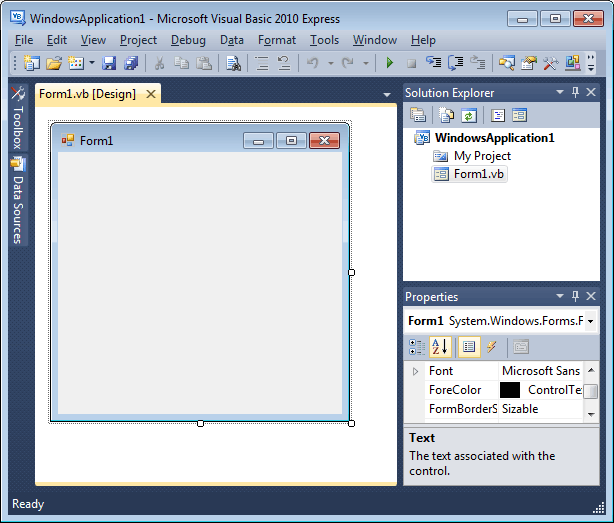Viewport: 614px width, 523px height.
Task: Click the Cut scissors icon
Action: 159,63
